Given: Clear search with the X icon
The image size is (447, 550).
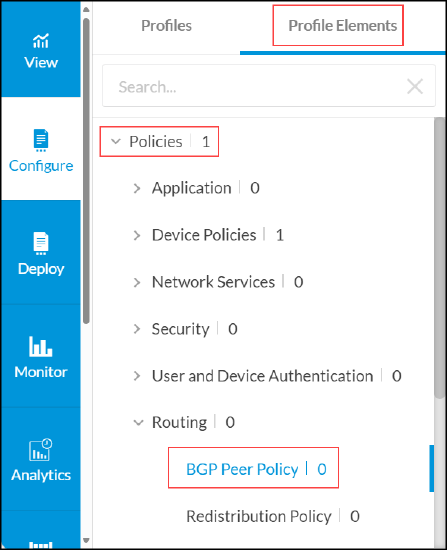Looking at the screenshot, I should coord(415,86).
